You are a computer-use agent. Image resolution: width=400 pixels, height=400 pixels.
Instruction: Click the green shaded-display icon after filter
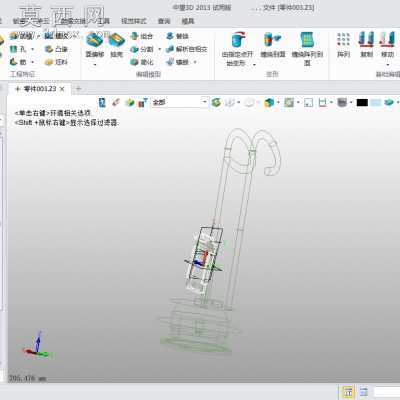tap(216, 102)
